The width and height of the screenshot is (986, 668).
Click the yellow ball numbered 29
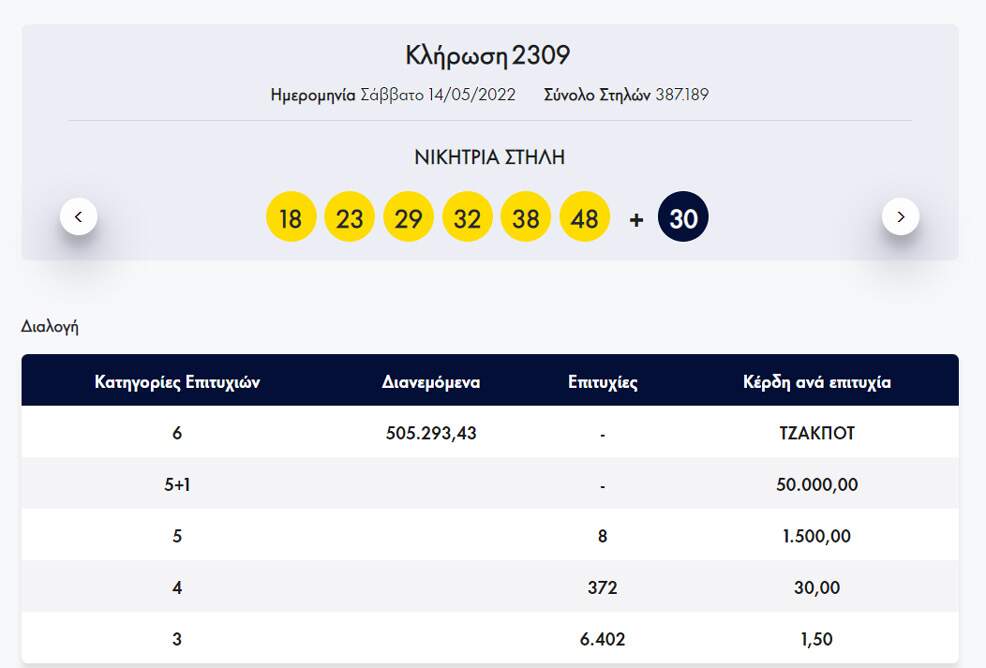pyautogui.click(x=408, y=218)
